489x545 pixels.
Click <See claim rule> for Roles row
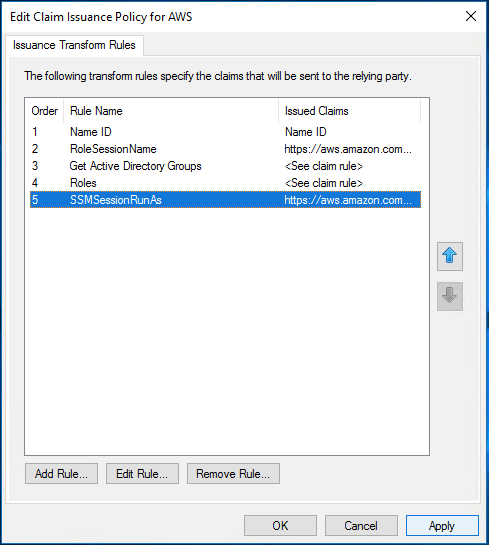point(324,183)
